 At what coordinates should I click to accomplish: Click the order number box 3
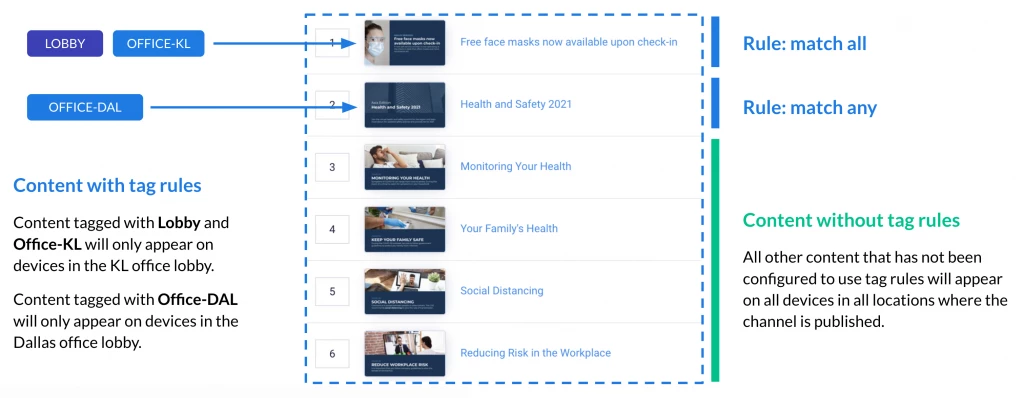tap(332, 167)
